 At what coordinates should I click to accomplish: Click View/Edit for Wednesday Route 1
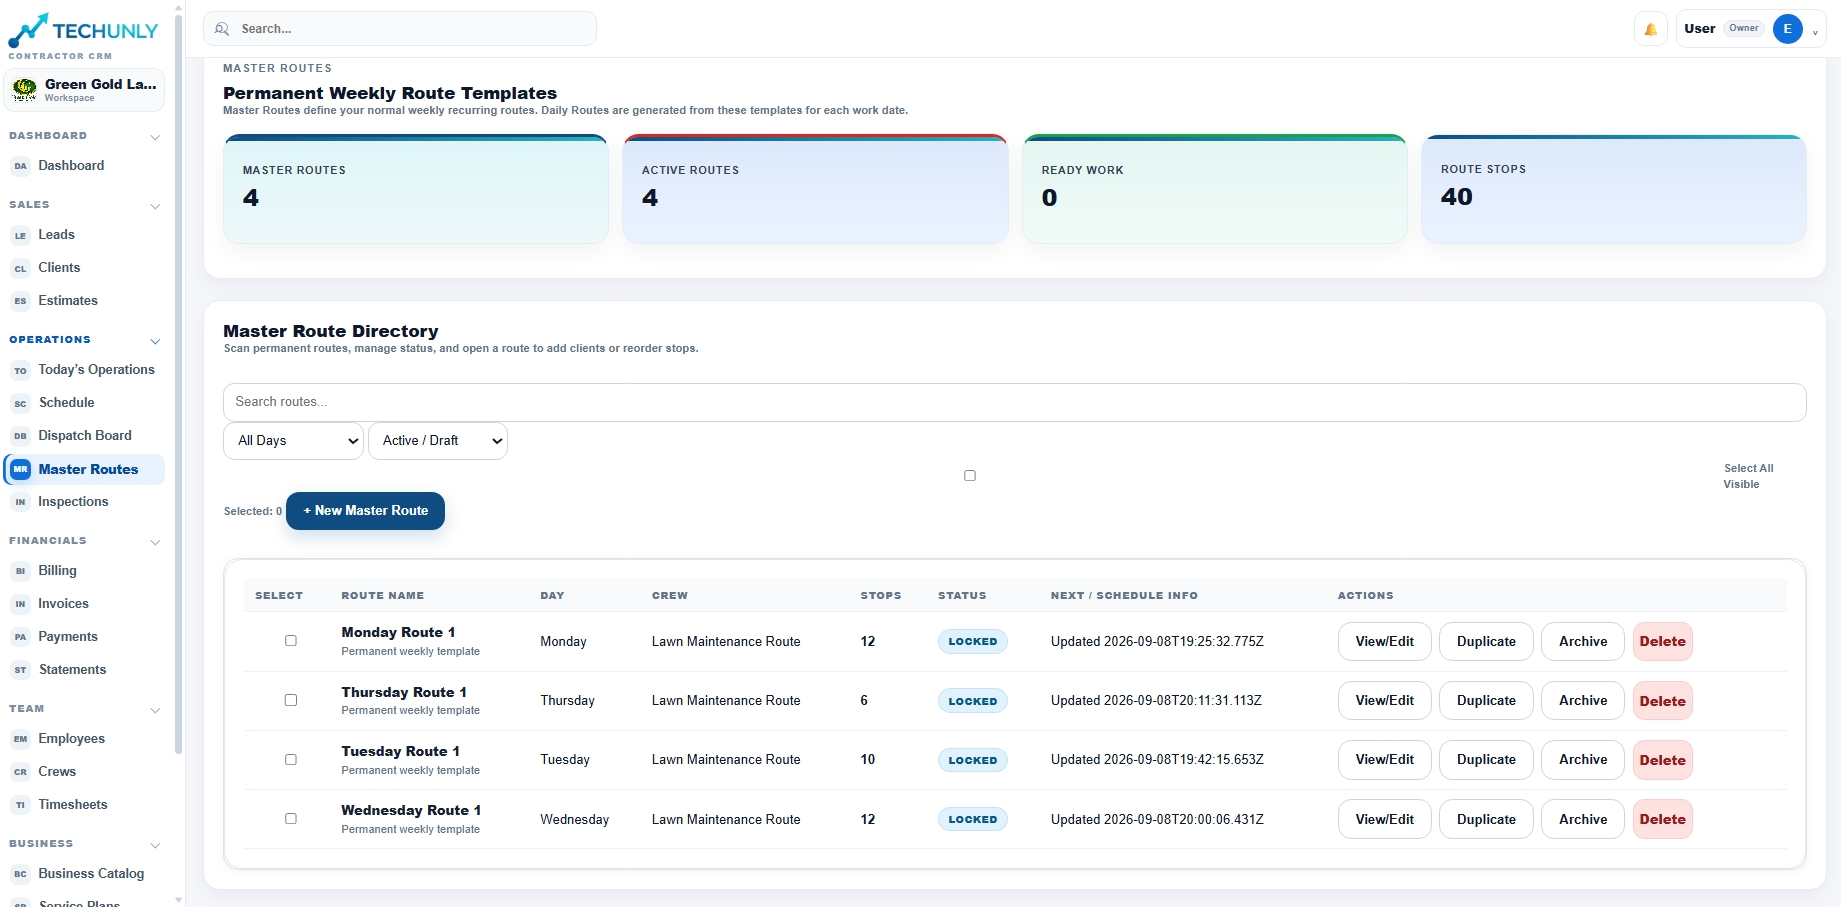tap(1384, 819)
